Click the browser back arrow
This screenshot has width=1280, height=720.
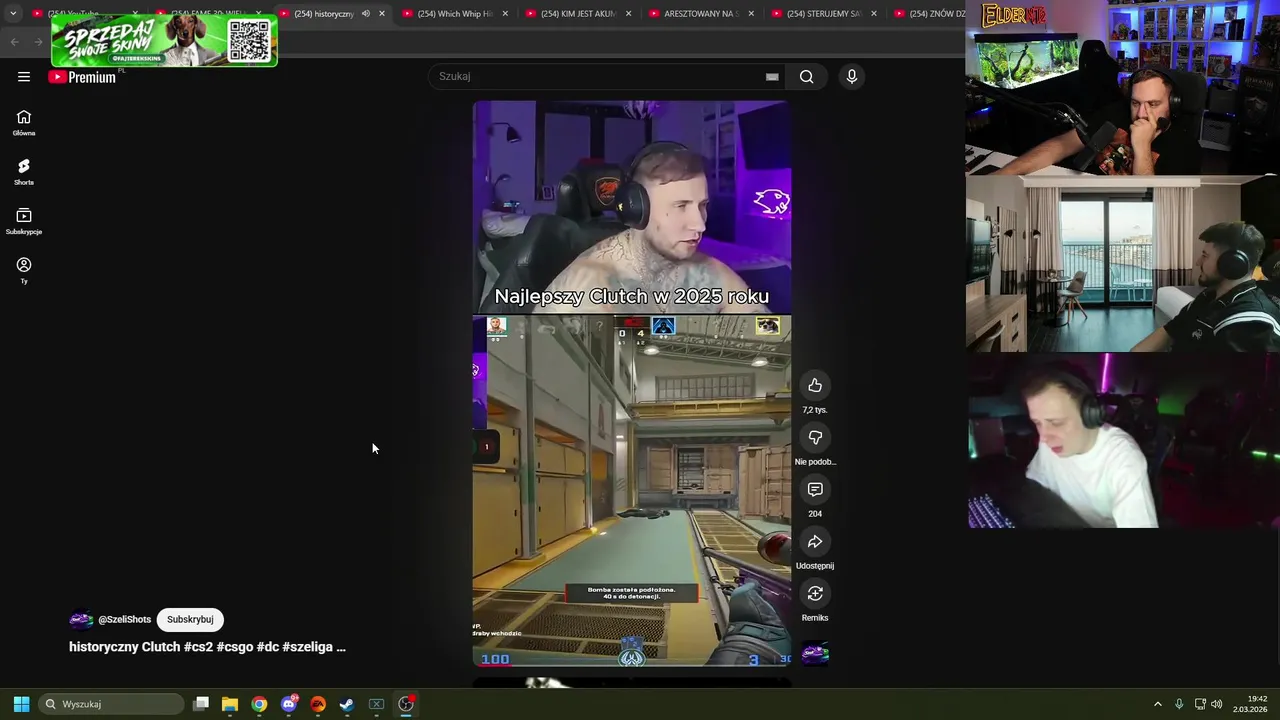click(x=14, y=41)
